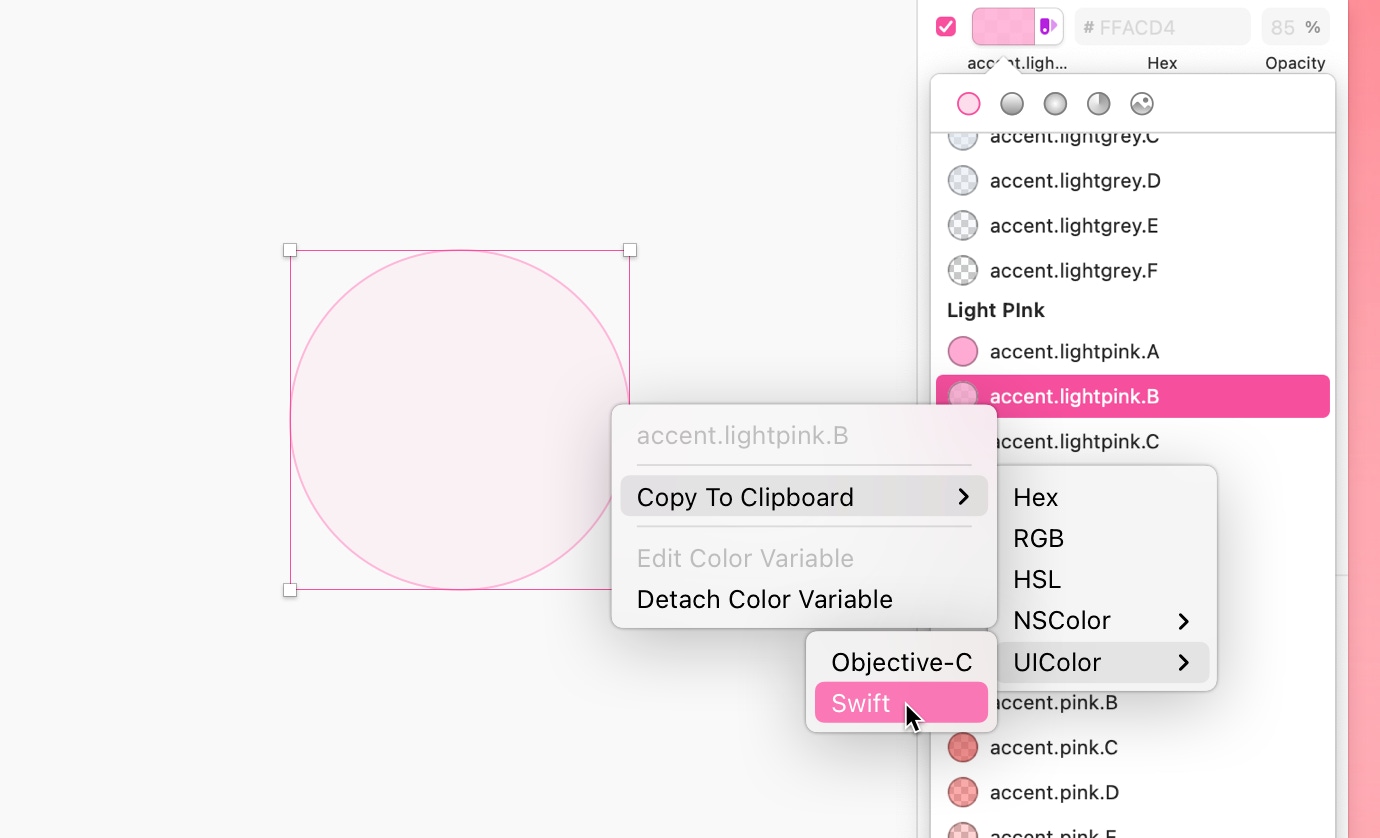Image resolution: width=1380 pixels, height=838 pixels.
Task: Select the angular gradient fill type
Action: (1098, 103)
